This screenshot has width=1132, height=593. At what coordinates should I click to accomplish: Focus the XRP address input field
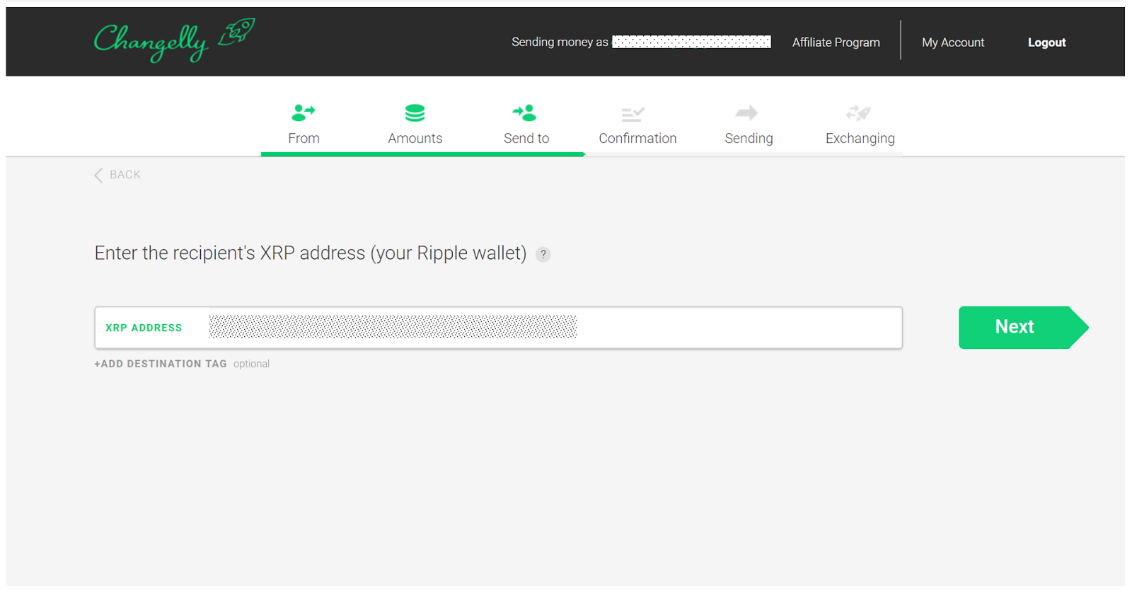coord(498,328)
